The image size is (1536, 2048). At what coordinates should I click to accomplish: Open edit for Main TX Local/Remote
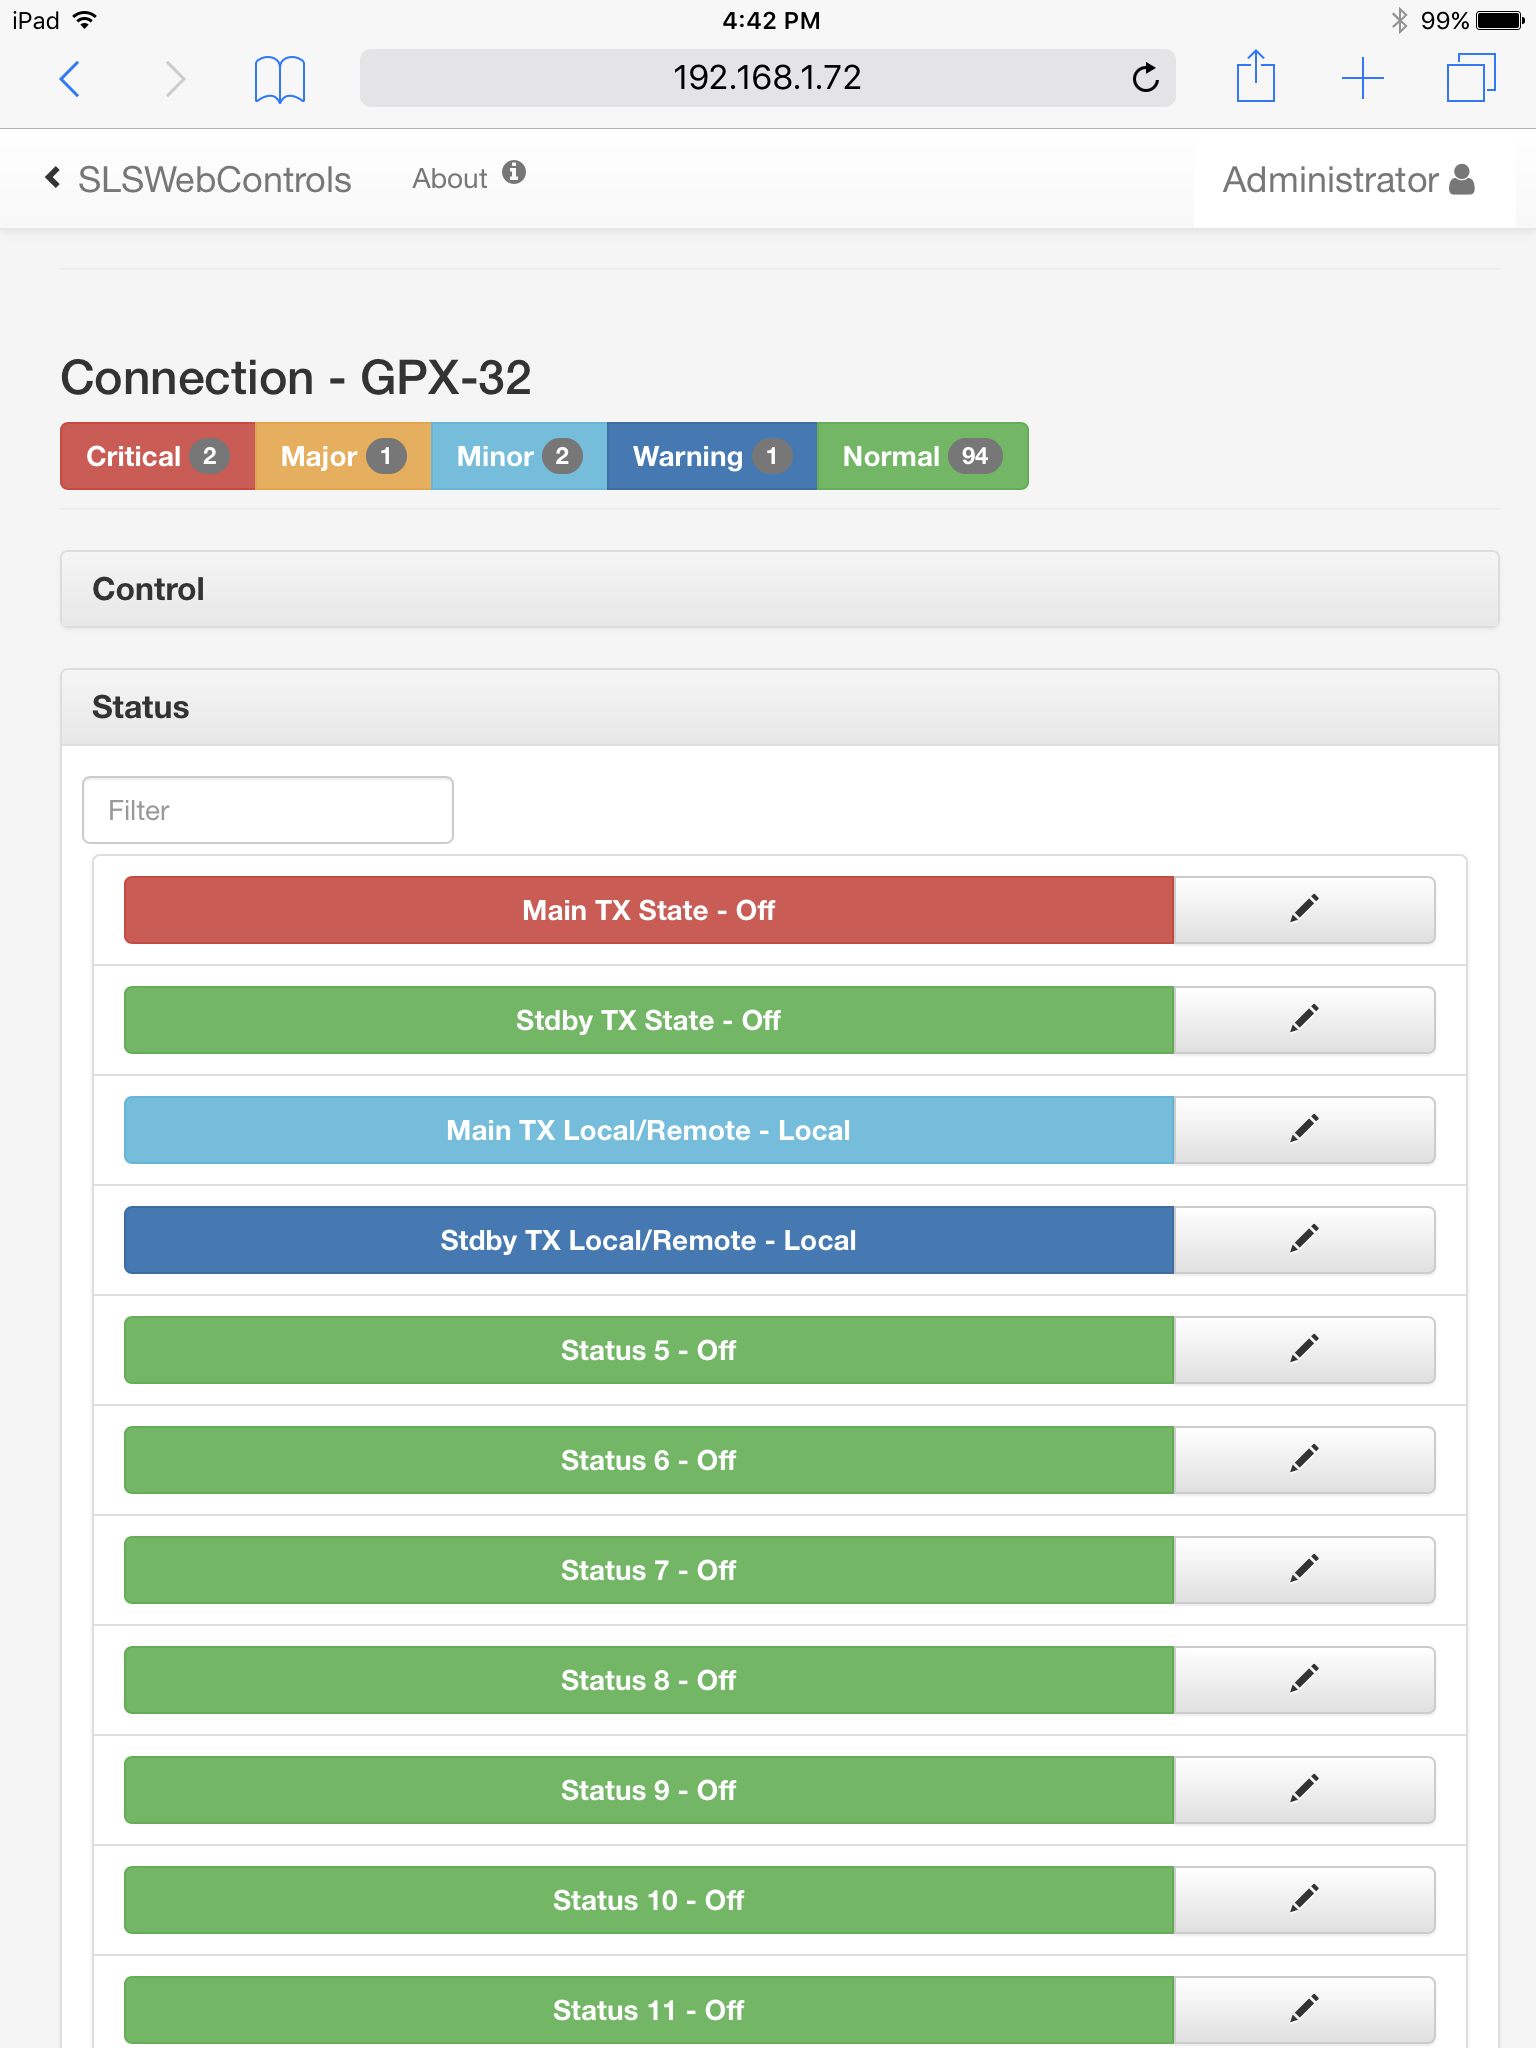point(1304,1130)
